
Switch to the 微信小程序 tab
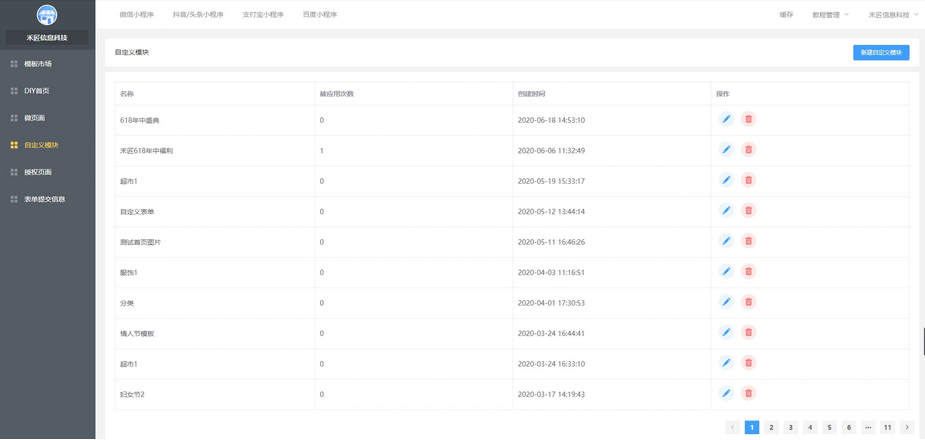(137, 15)
